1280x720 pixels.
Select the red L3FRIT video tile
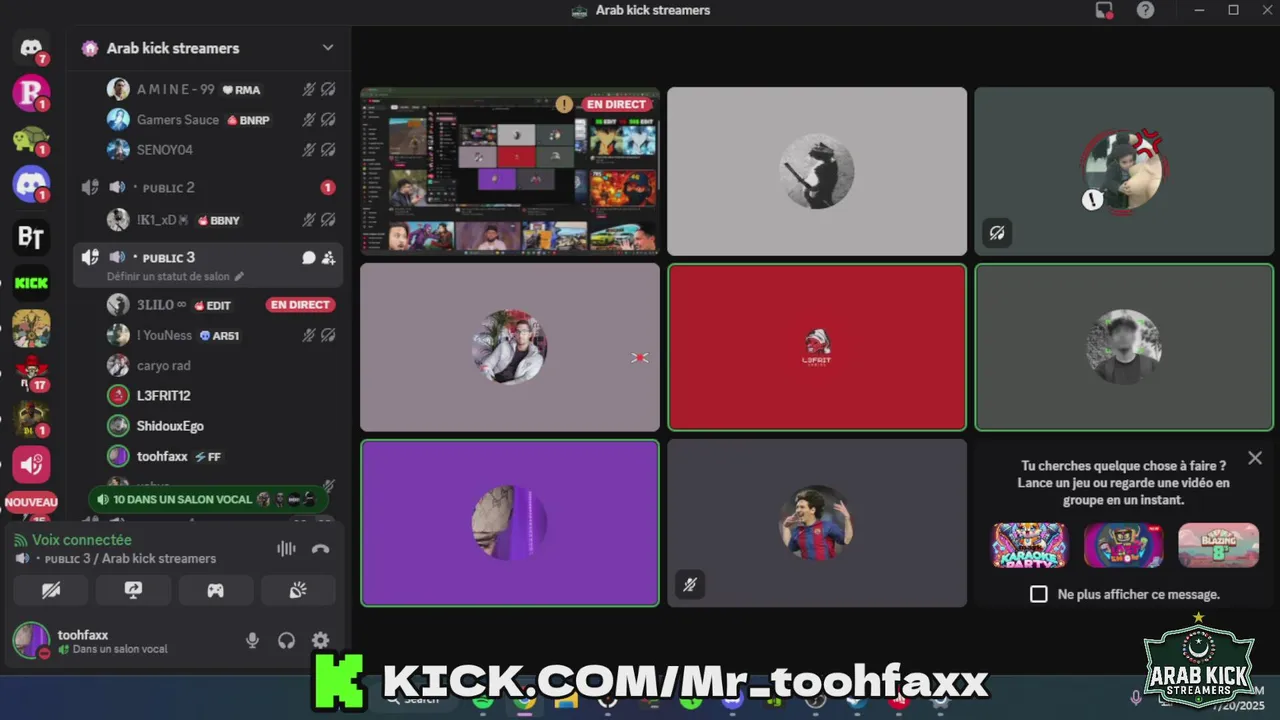click(x=817, y=346)
